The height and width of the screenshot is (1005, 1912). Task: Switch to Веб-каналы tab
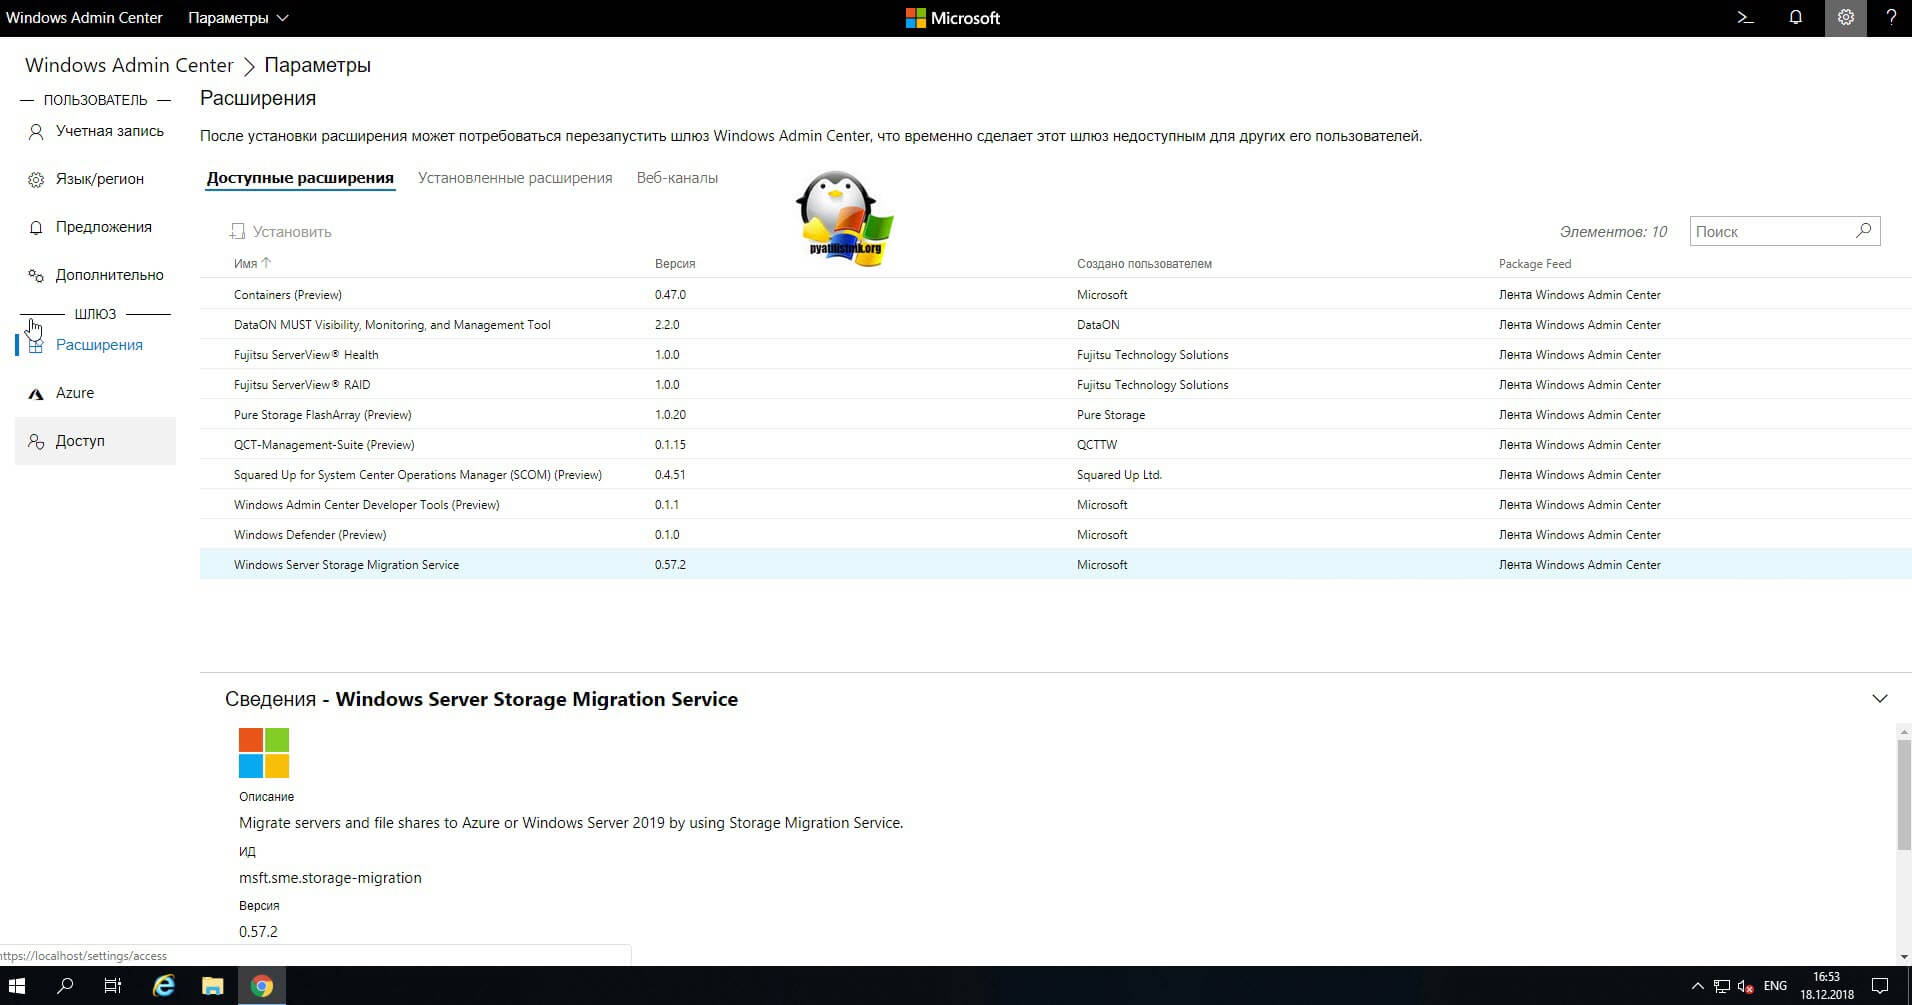point(677,178)
